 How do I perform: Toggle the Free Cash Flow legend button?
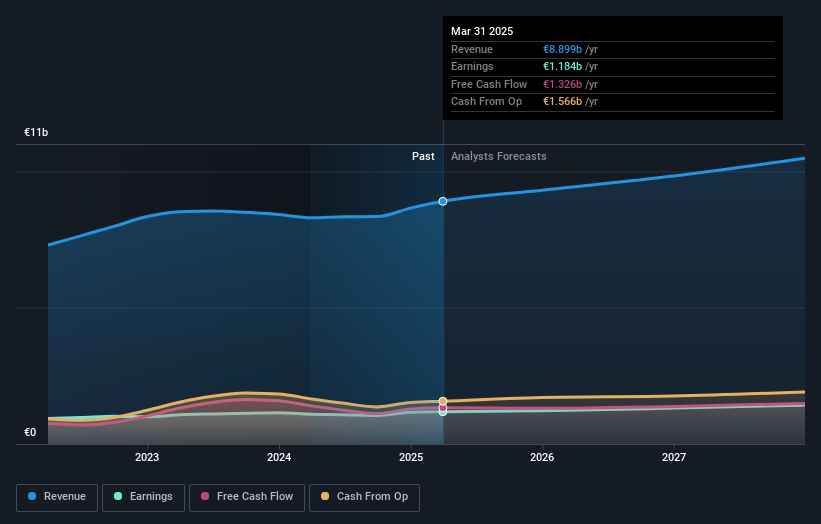[247, 497]
